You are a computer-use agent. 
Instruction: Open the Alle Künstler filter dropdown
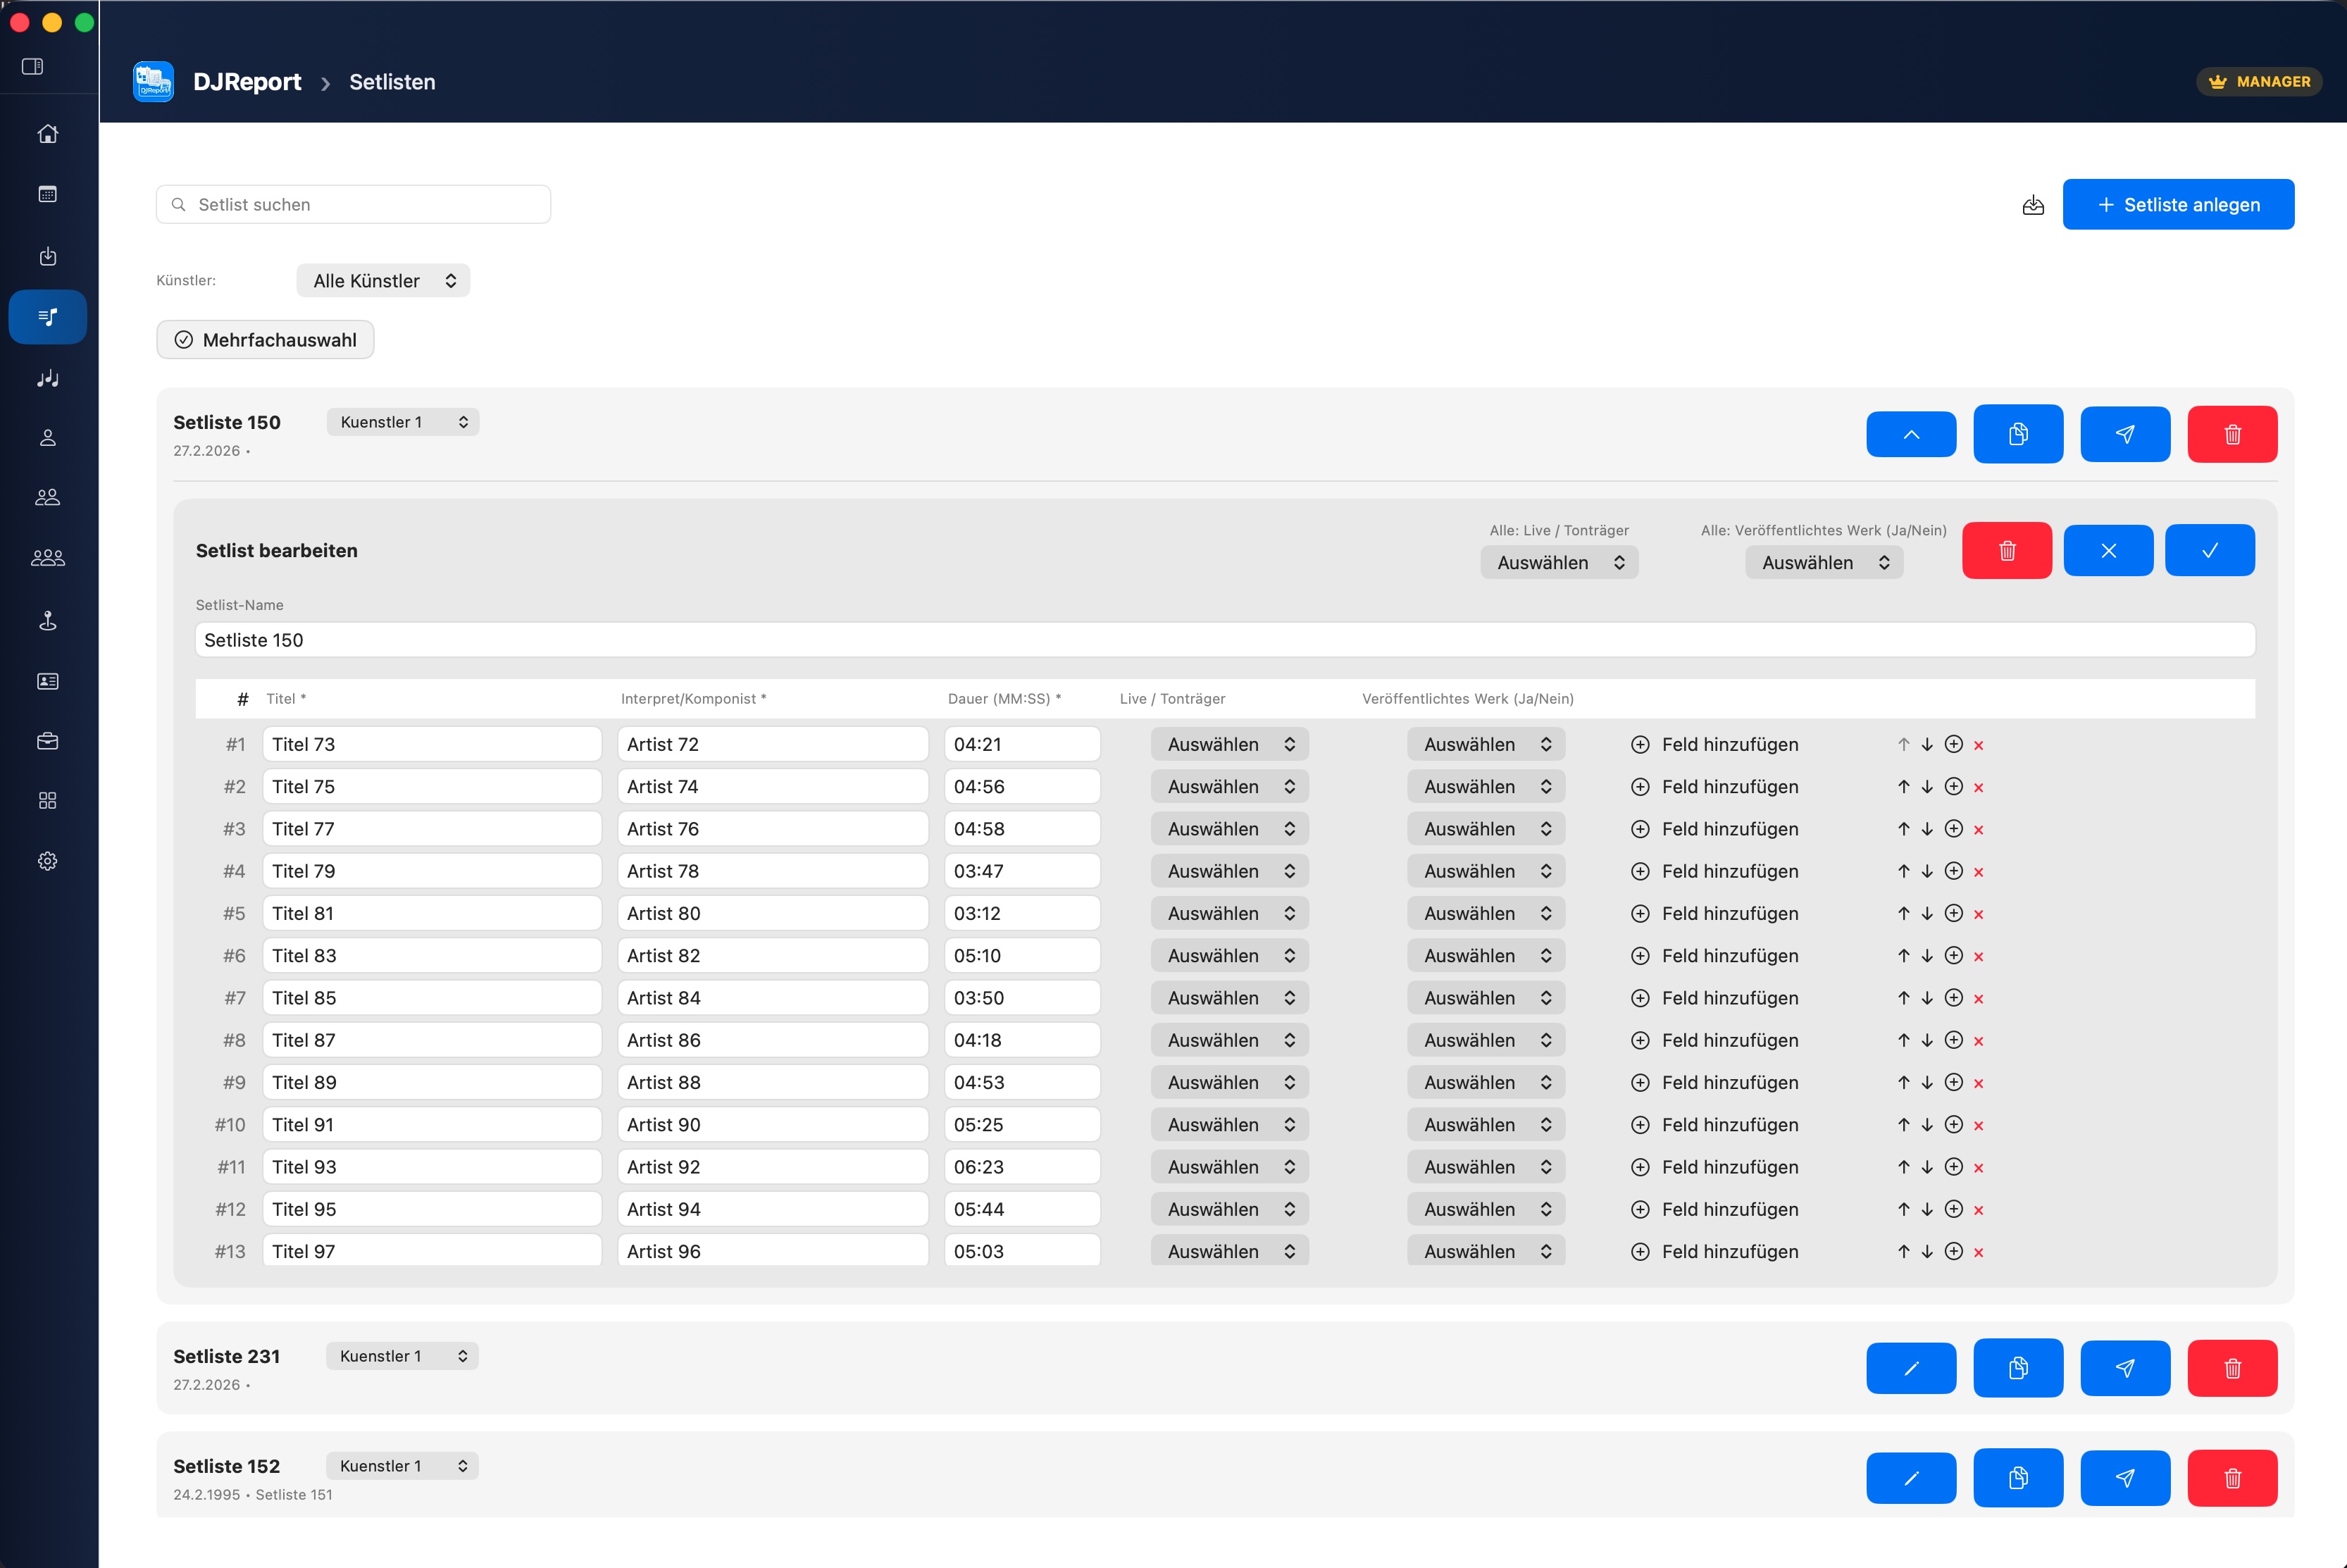(x=383, y=281)
